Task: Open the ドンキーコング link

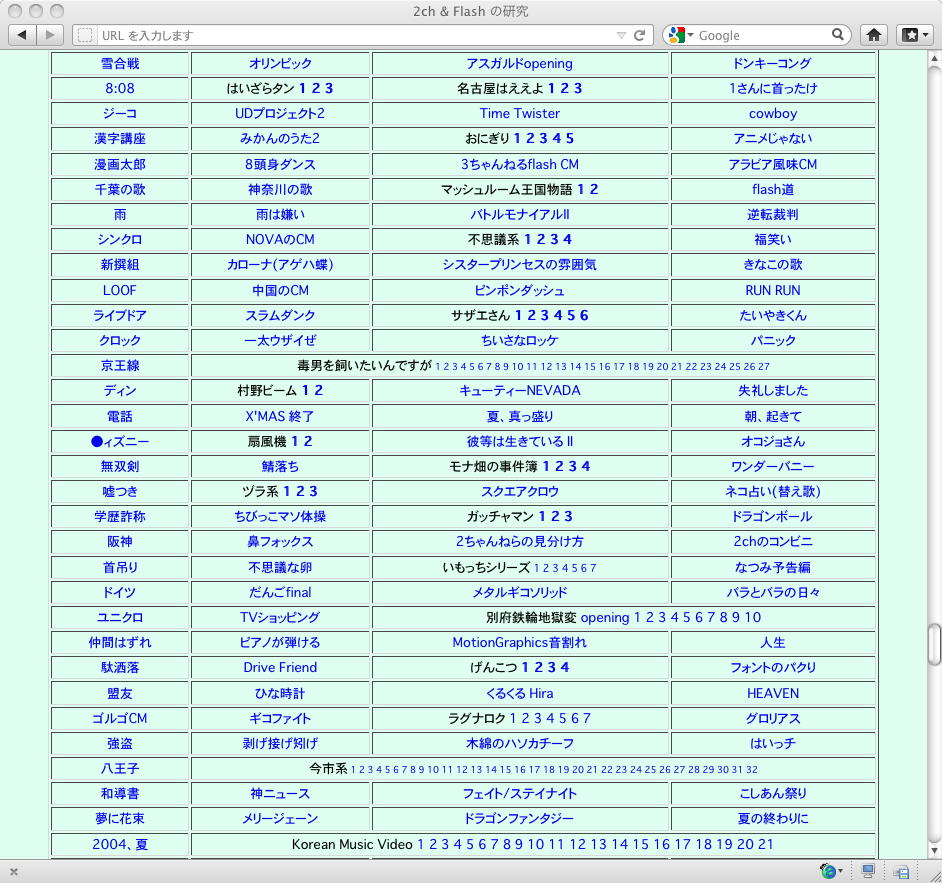Action: [773, 64]
